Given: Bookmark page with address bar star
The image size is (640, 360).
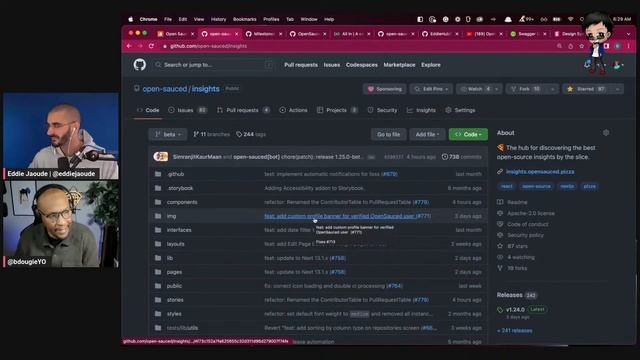Looking at the screenshot, I should point(582,46).
